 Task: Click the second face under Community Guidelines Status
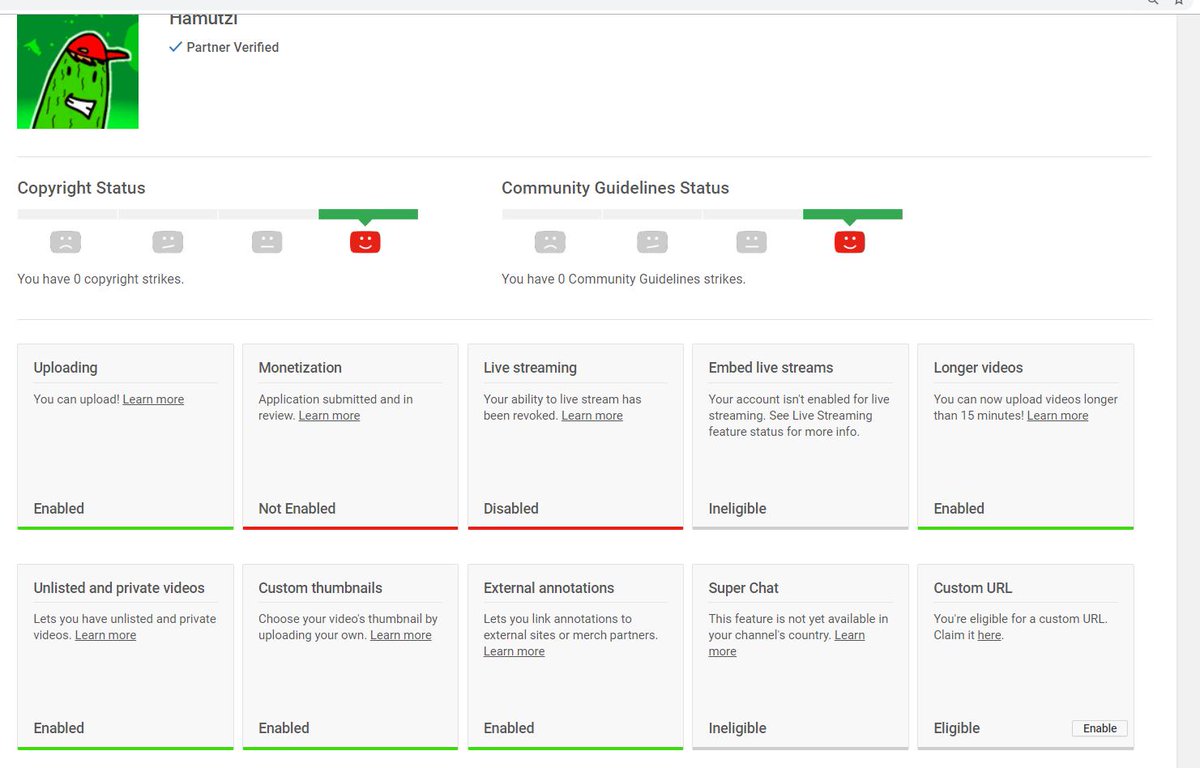click(652, 242)
